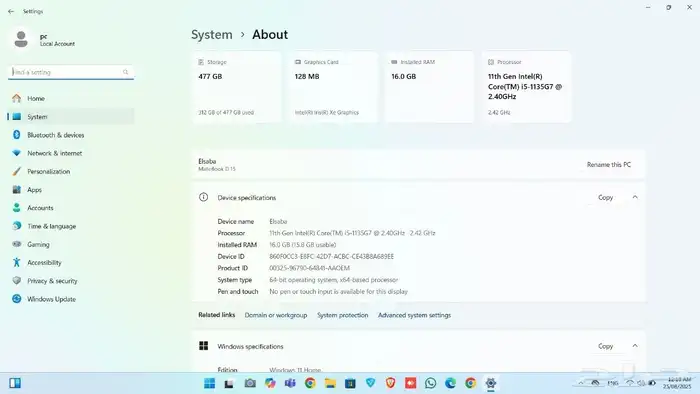
Task: Click the Device ID value text
Action: click(331, 257)
